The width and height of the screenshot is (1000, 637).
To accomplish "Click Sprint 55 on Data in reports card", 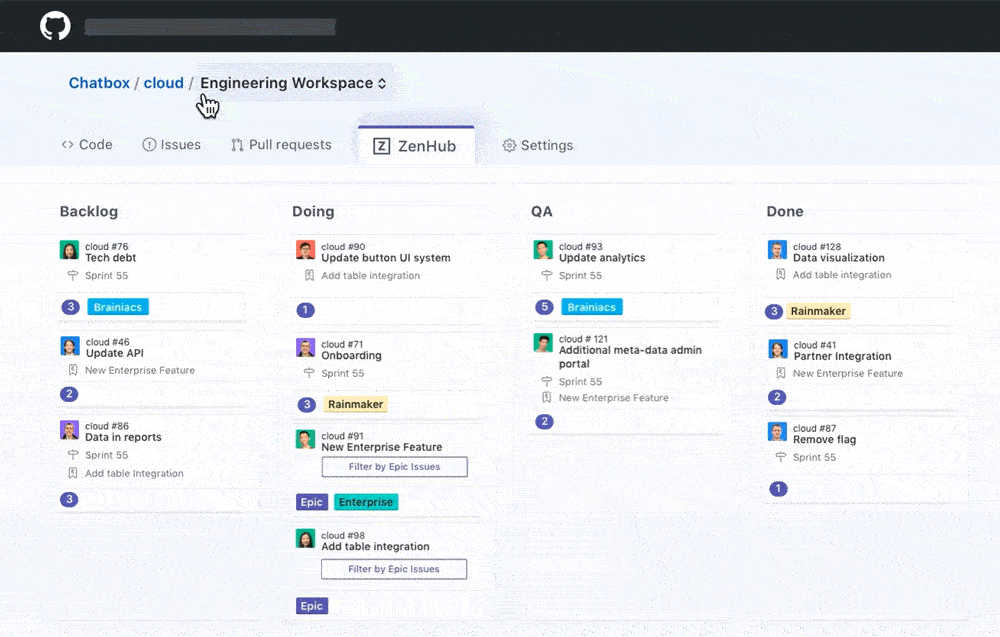I will [x=107, y=455].
